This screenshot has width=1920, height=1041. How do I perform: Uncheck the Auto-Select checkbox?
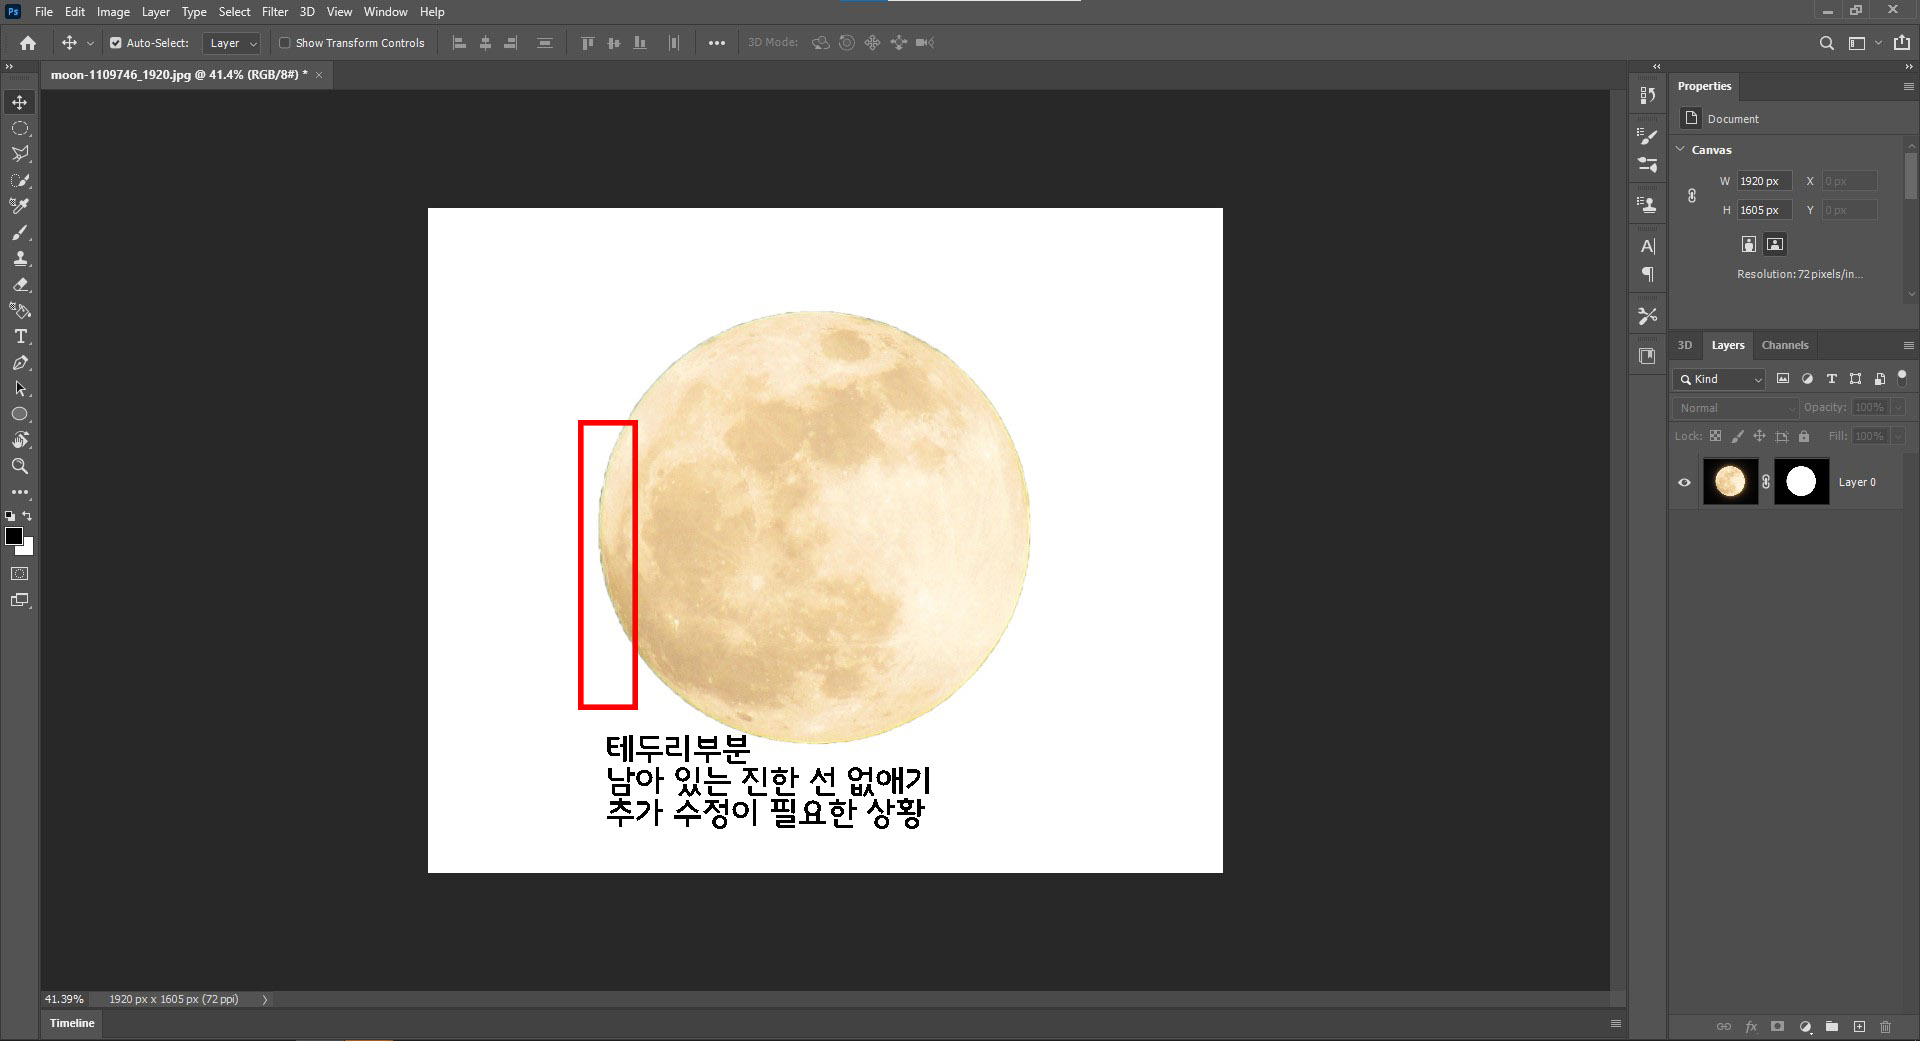[x=116, y=43]
